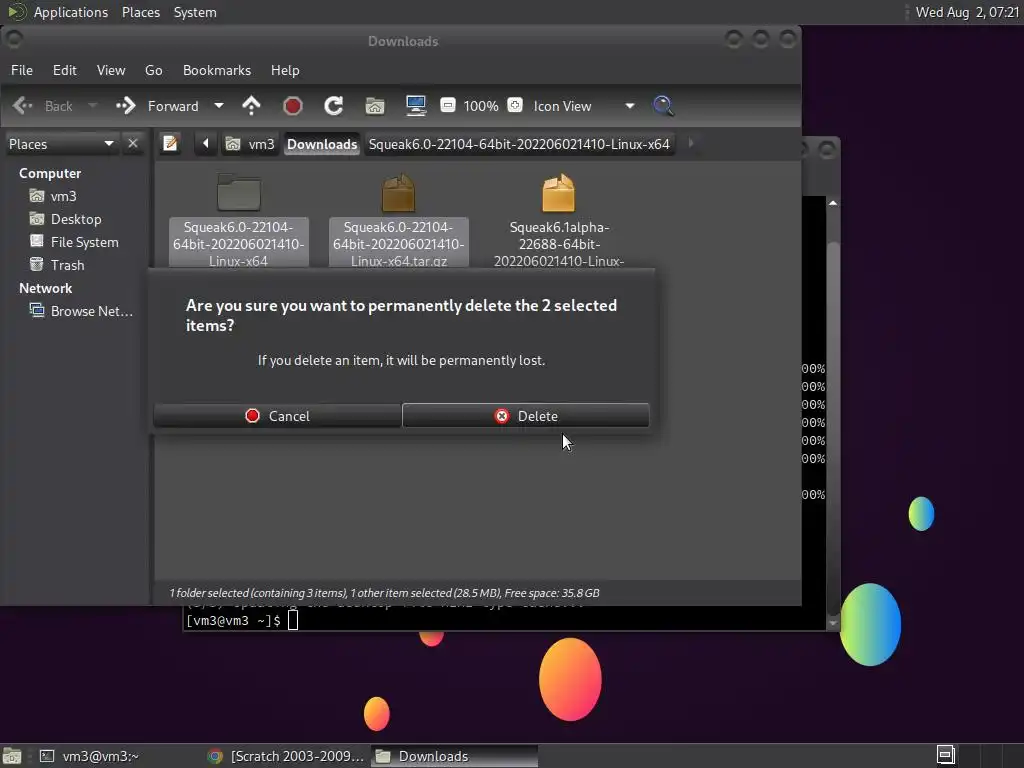
Task: Click the workspace switcher icon in the taskbar
Action: [946, 755]
